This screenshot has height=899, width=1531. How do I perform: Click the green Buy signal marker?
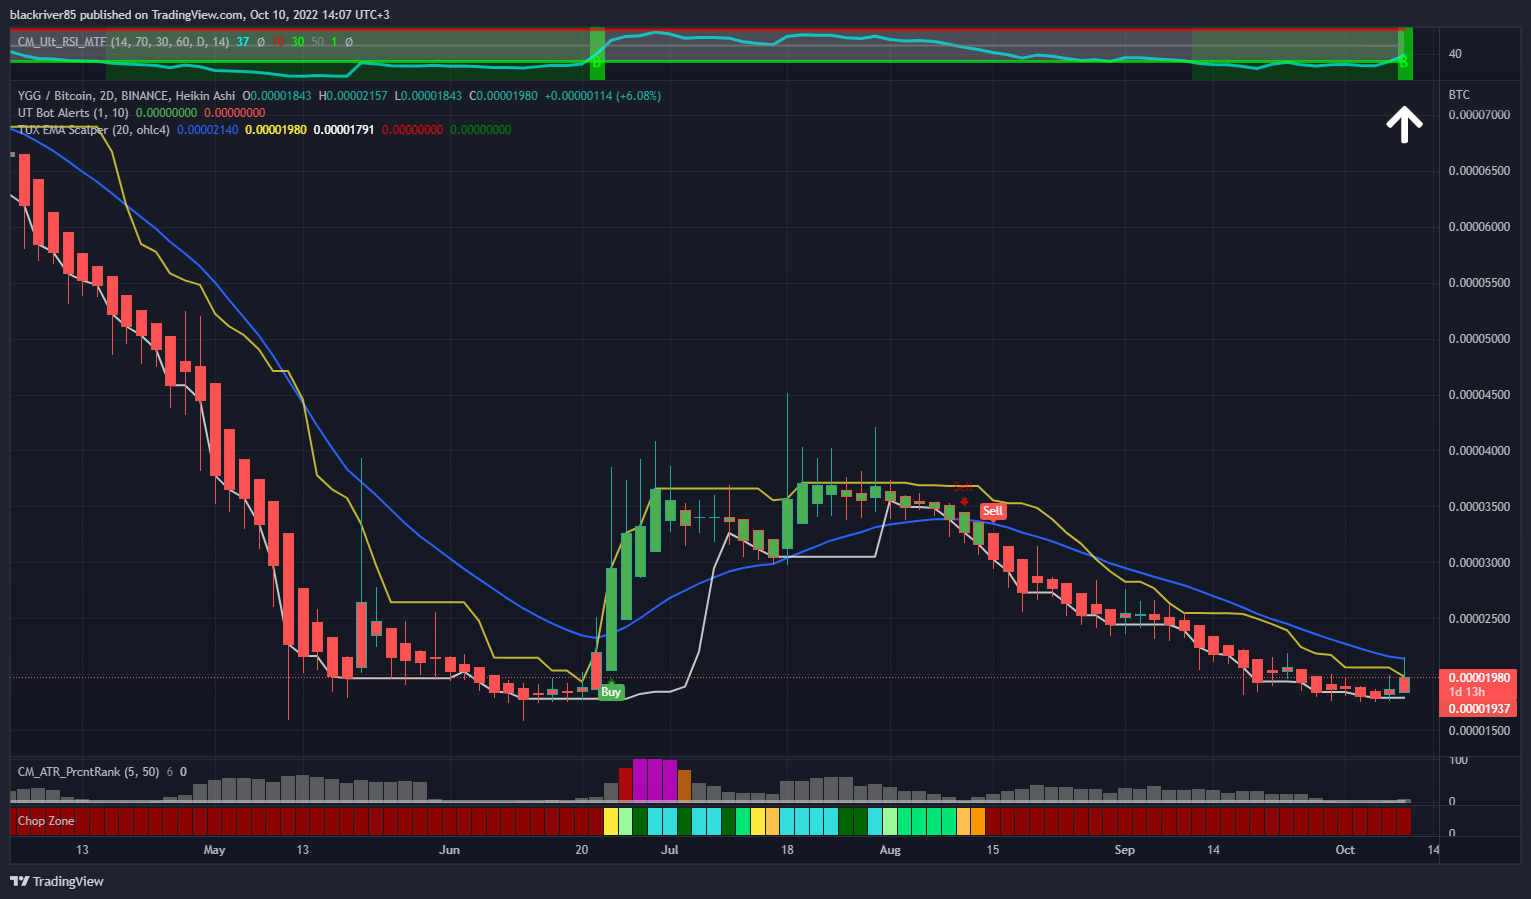click(611, 691)
